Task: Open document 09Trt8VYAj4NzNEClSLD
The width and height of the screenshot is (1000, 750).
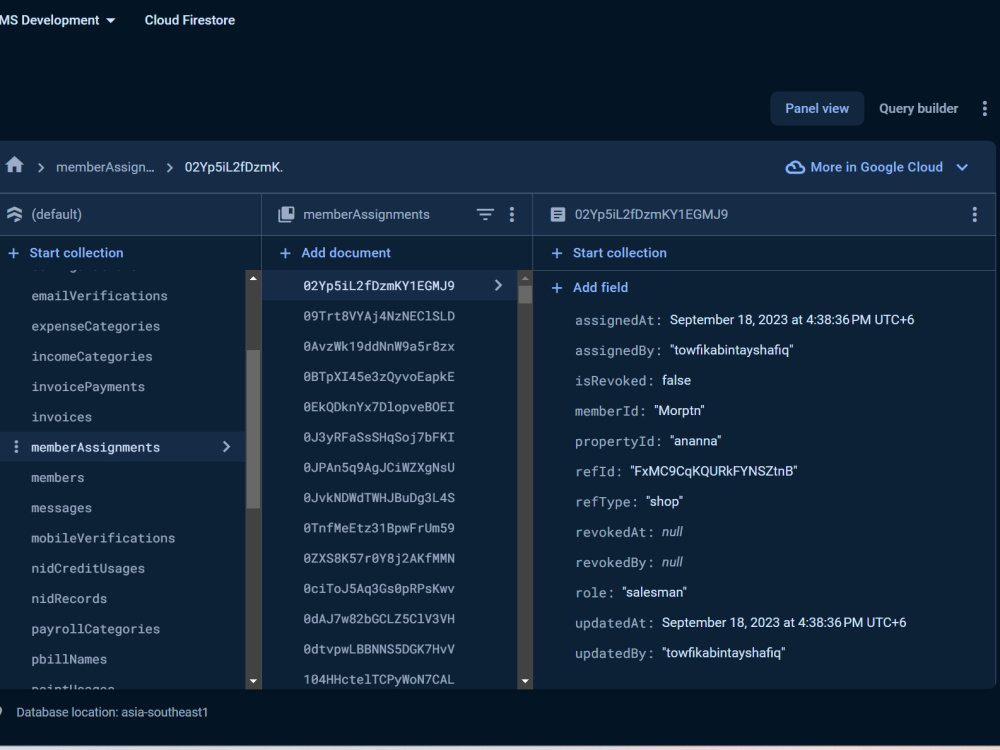Action: (379, 316)
